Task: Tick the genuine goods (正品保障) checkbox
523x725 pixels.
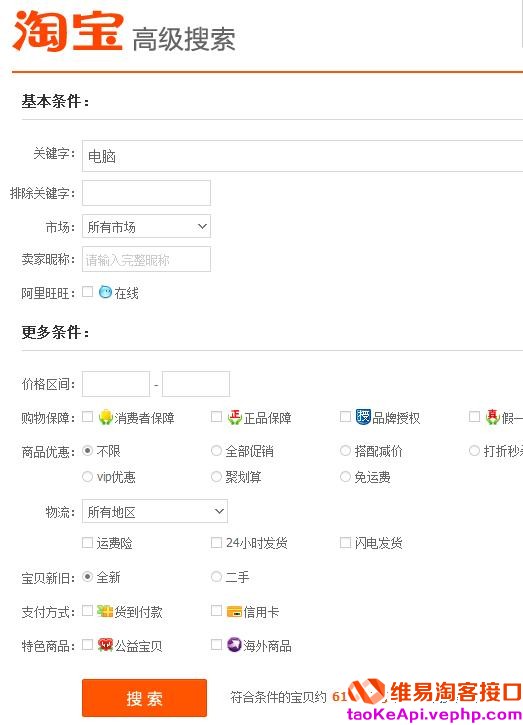Action: pyautogui.click(x=216, y=417)
